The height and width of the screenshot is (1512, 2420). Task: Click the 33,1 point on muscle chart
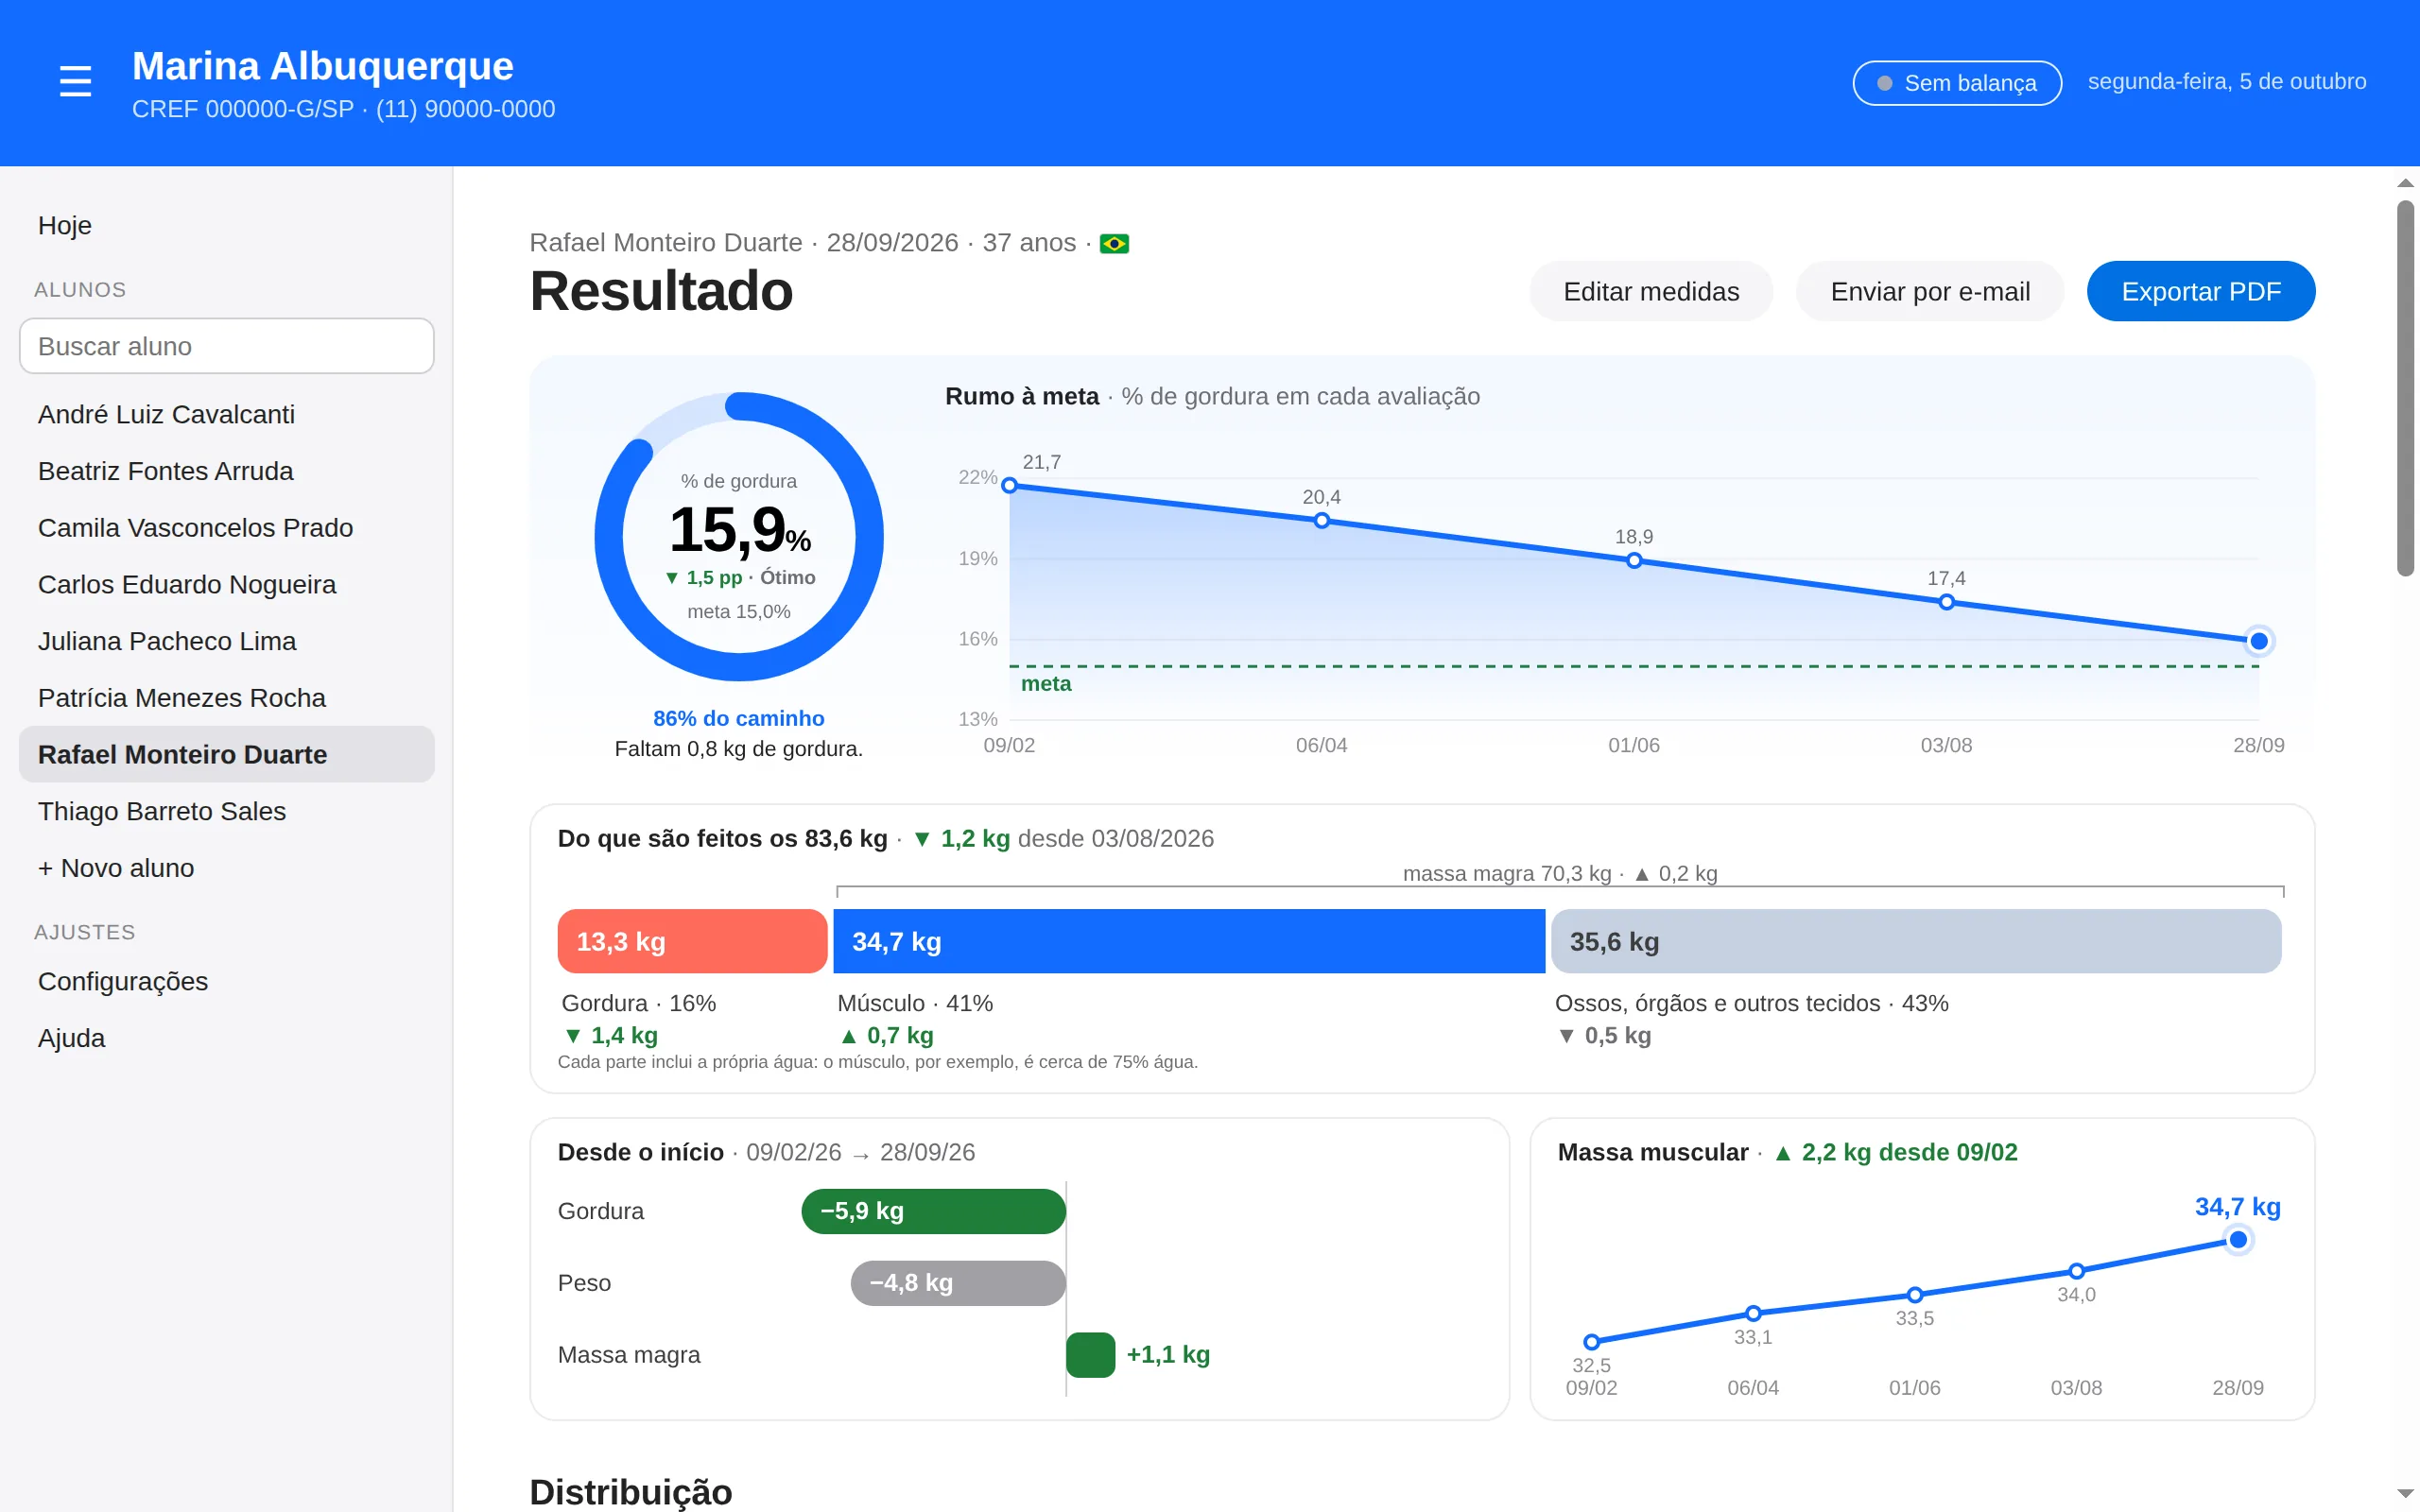coord(1753,1313)
